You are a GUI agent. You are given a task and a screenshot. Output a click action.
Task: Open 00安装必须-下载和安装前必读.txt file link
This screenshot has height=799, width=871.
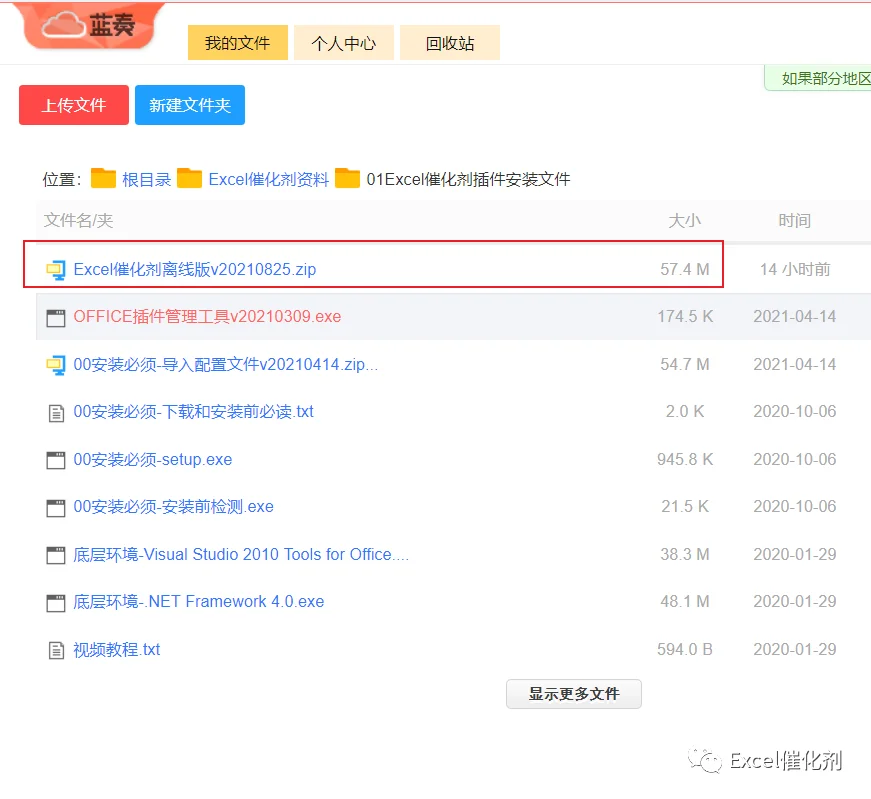193,412
